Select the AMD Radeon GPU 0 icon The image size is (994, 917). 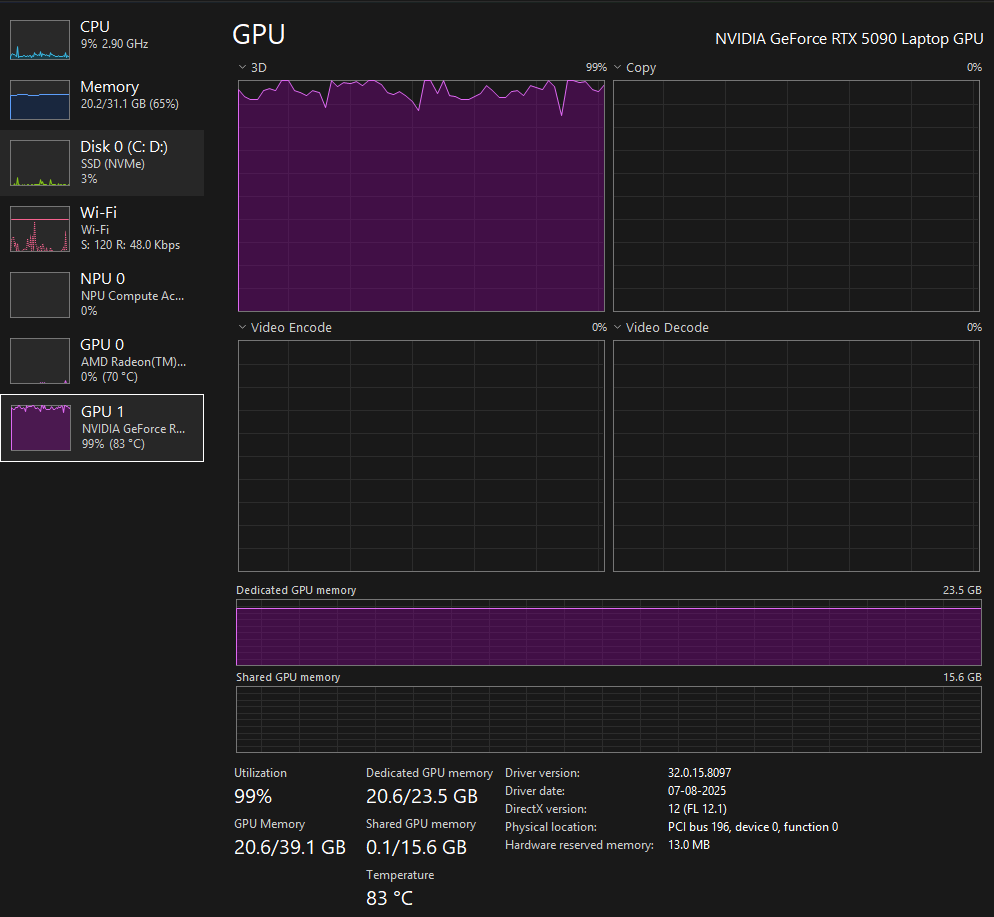(x=40, y=360)
